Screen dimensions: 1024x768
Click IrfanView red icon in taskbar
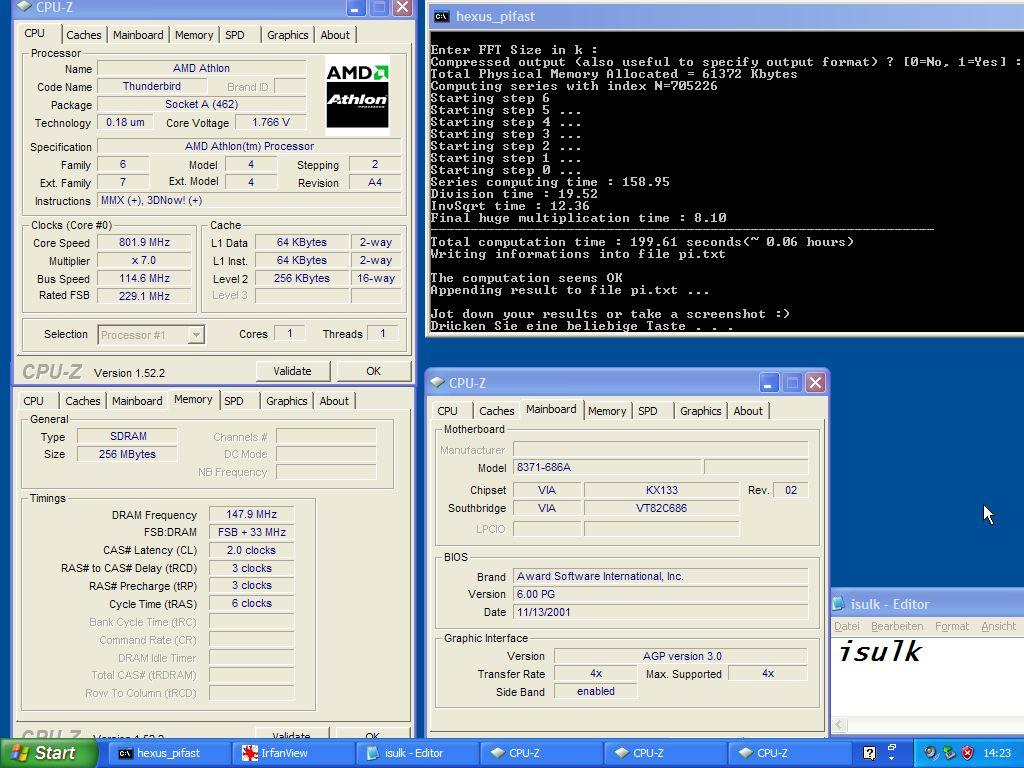tap(249, 753)
